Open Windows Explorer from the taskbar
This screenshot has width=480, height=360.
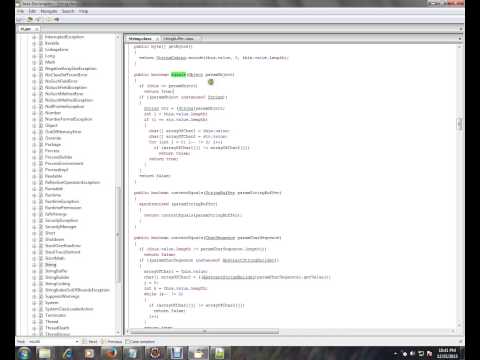[x=44, y=353]
